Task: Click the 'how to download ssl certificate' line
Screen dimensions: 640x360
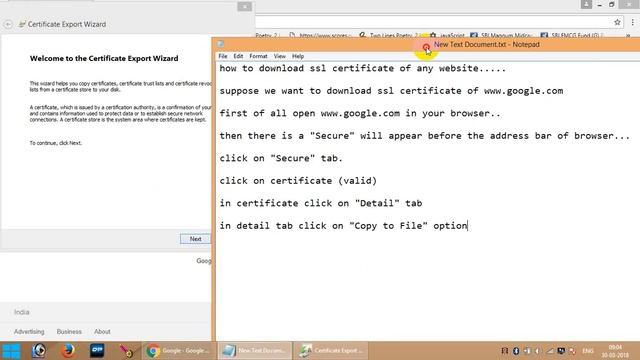Action: (362, 68)
